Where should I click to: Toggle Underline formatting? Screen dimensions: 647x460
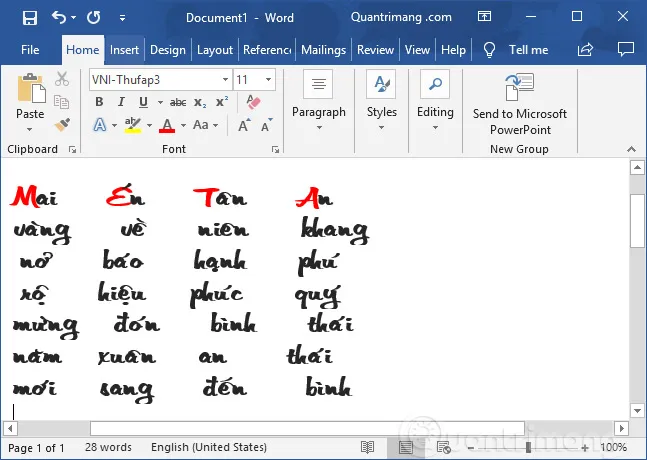pos(143,102)
